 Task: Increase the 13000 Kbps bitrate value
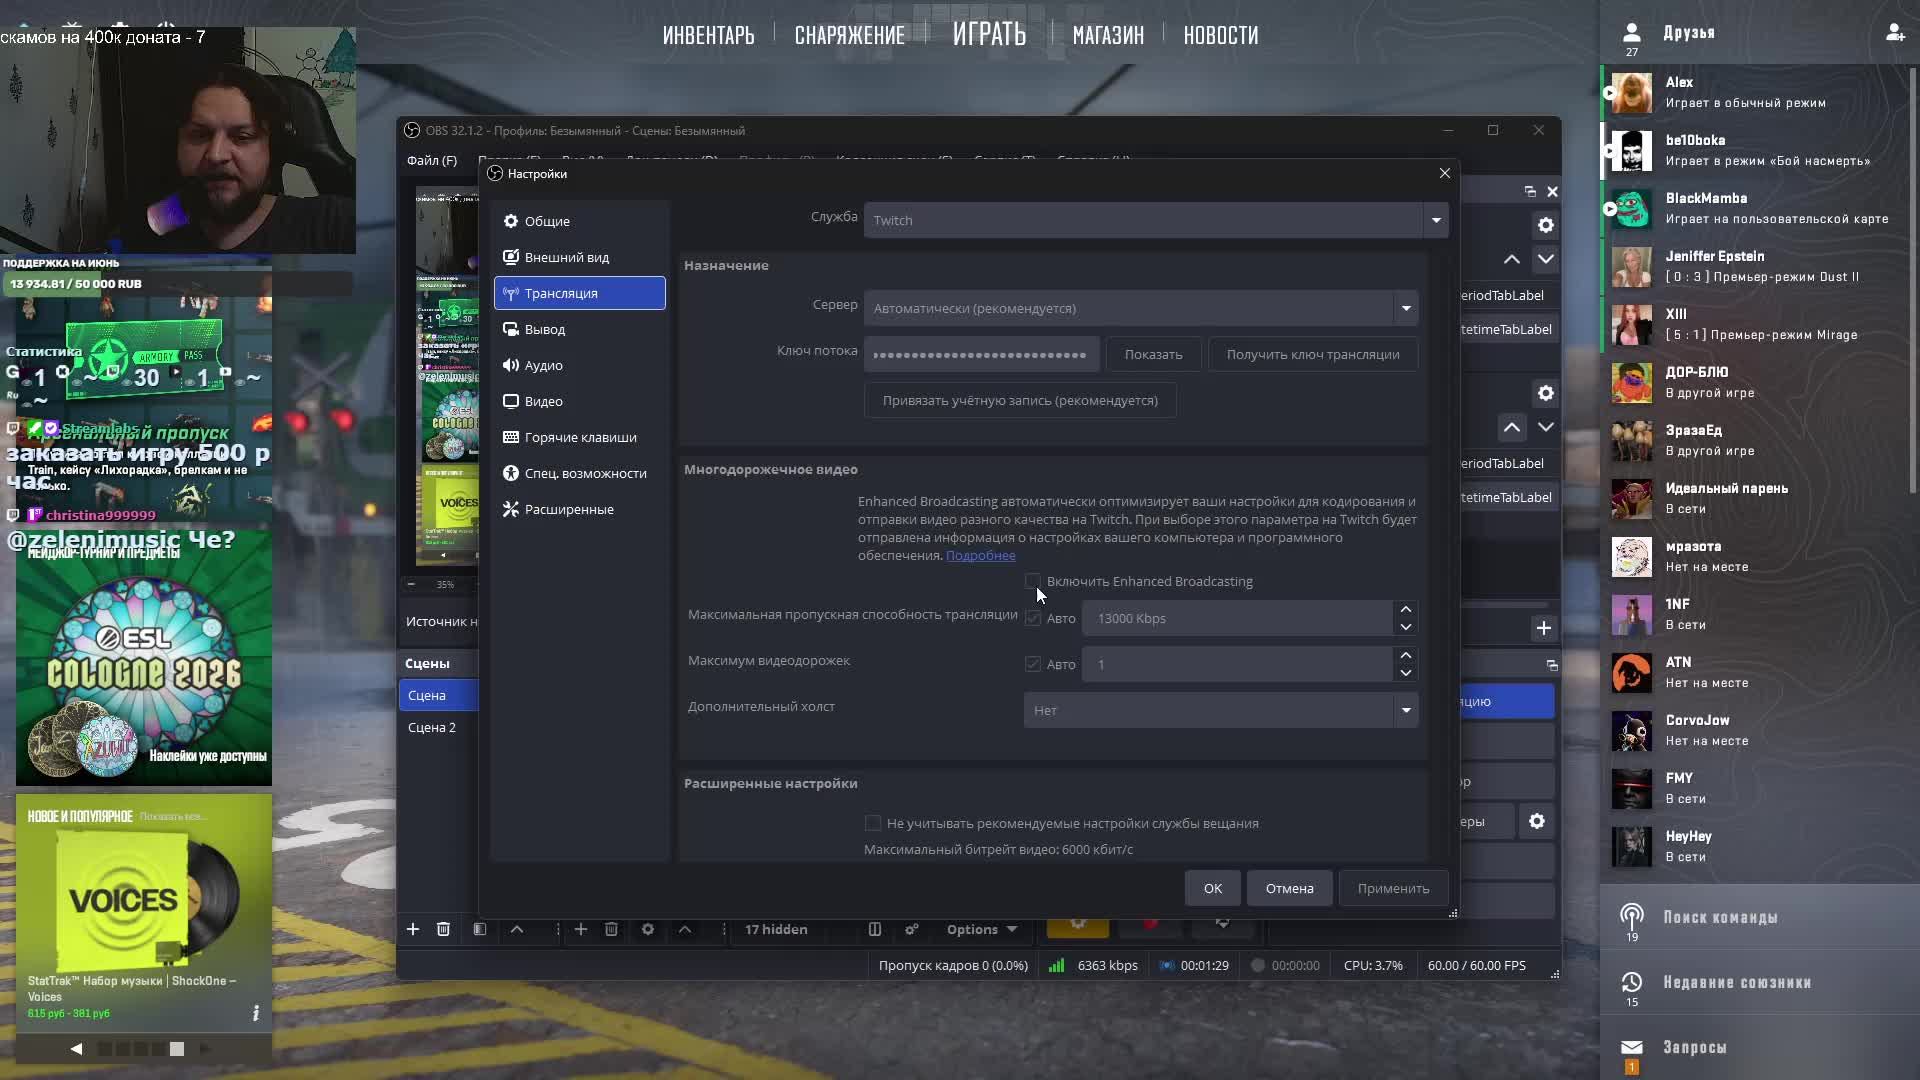click(1405, 609)
